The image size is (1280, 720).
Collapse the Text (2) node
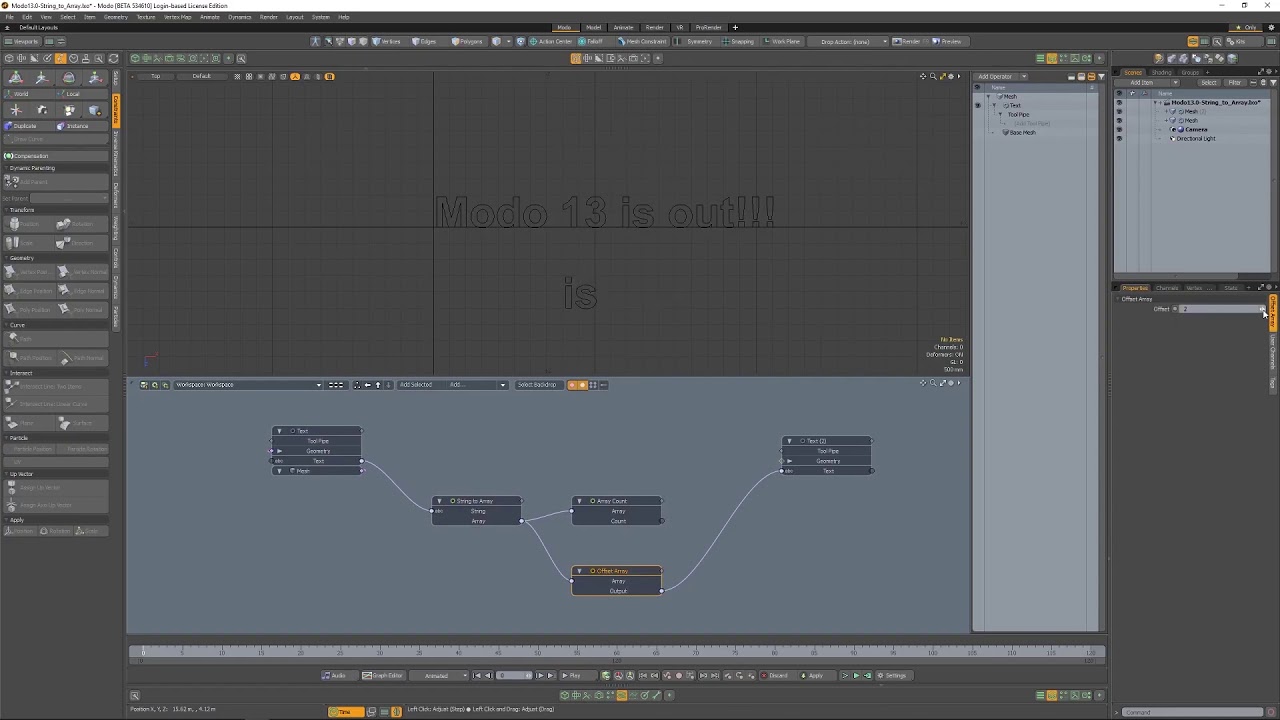[789, 441]
